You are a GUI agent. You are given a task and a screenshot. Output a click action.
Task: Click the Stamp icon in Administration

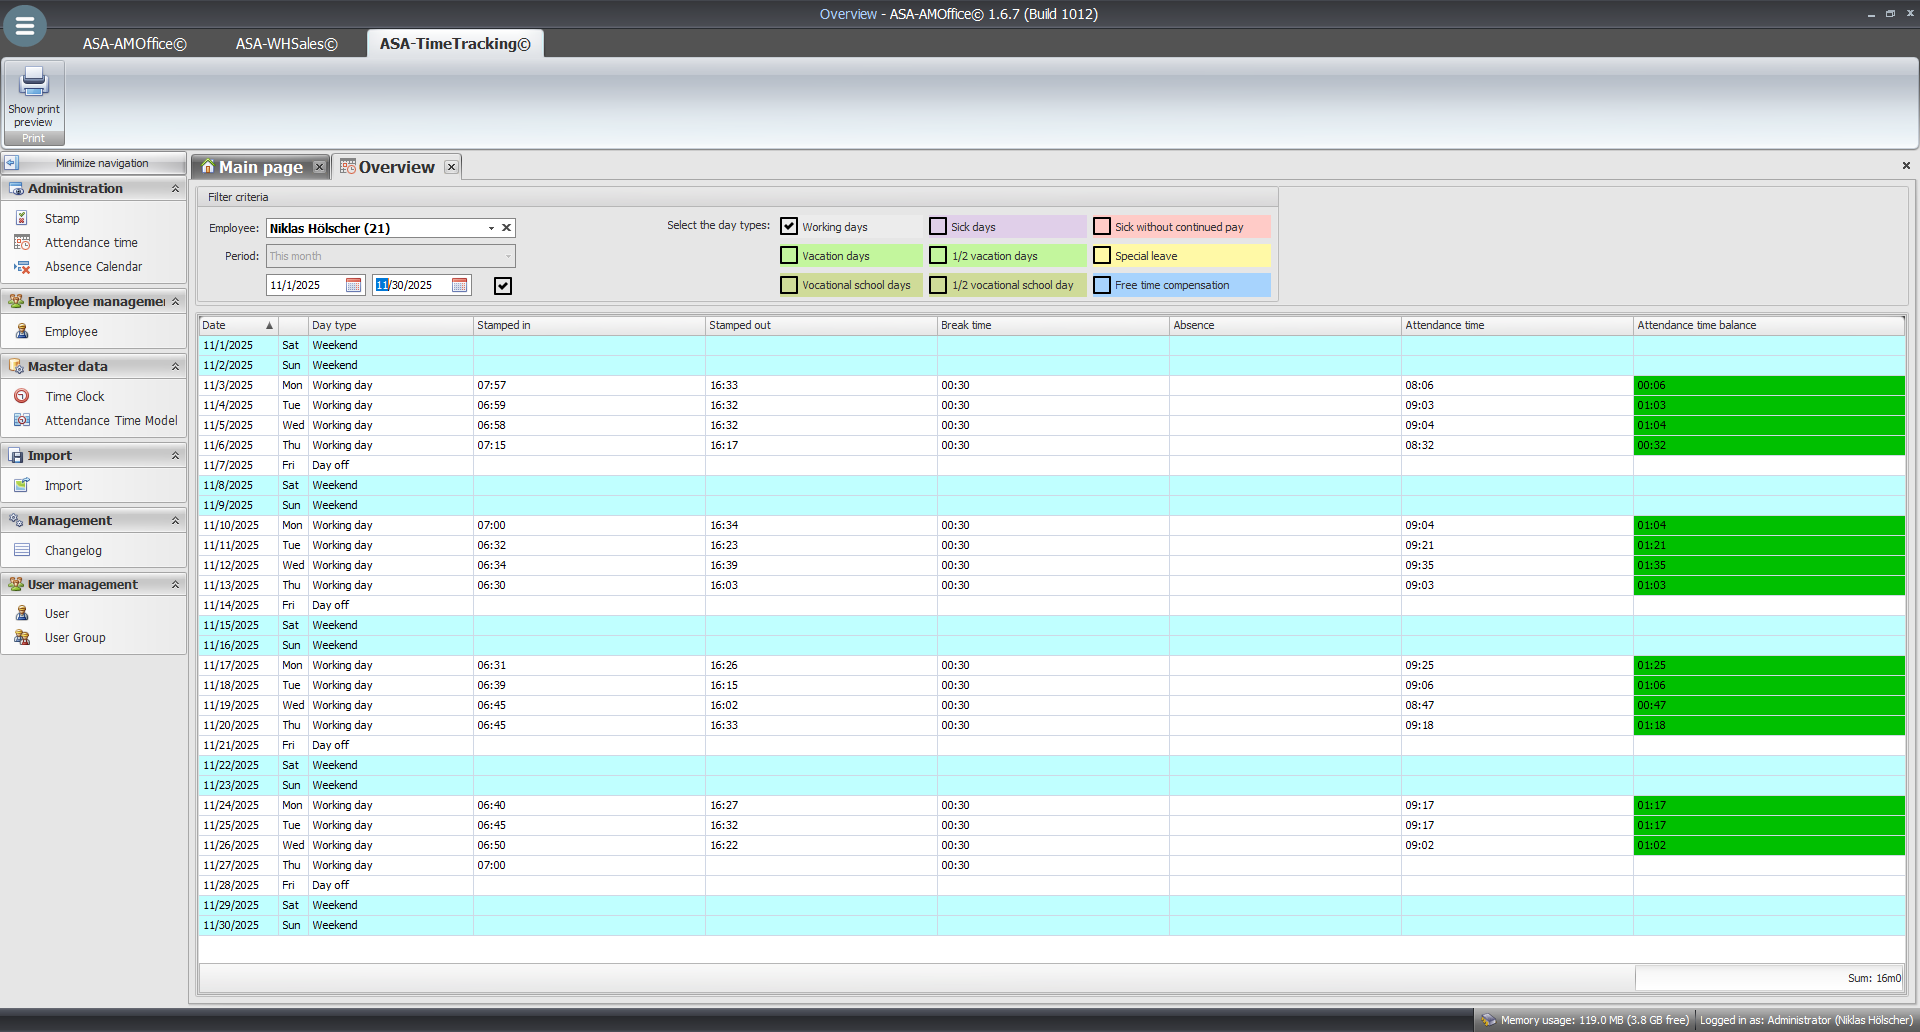coord(22,218)
